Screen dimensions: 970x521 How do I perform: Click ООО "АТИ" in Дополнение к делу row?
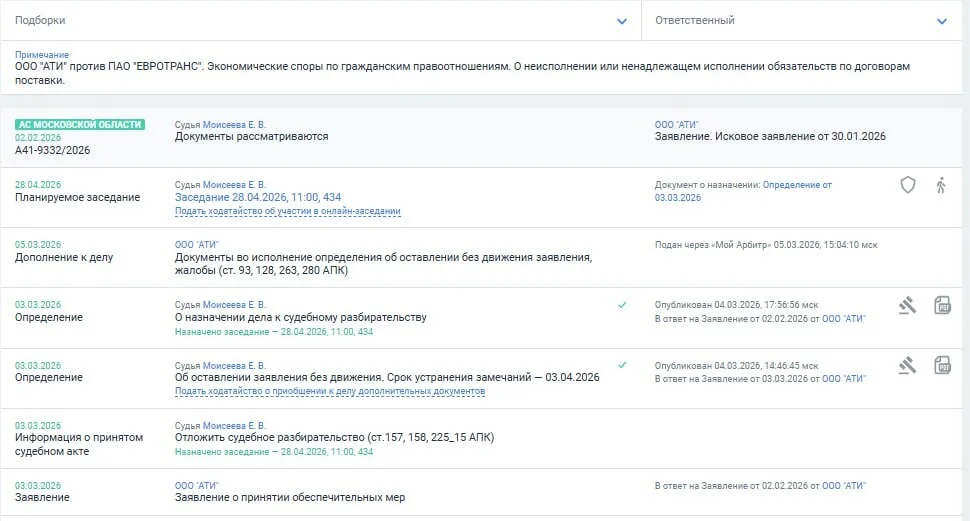tap(197, 244)
